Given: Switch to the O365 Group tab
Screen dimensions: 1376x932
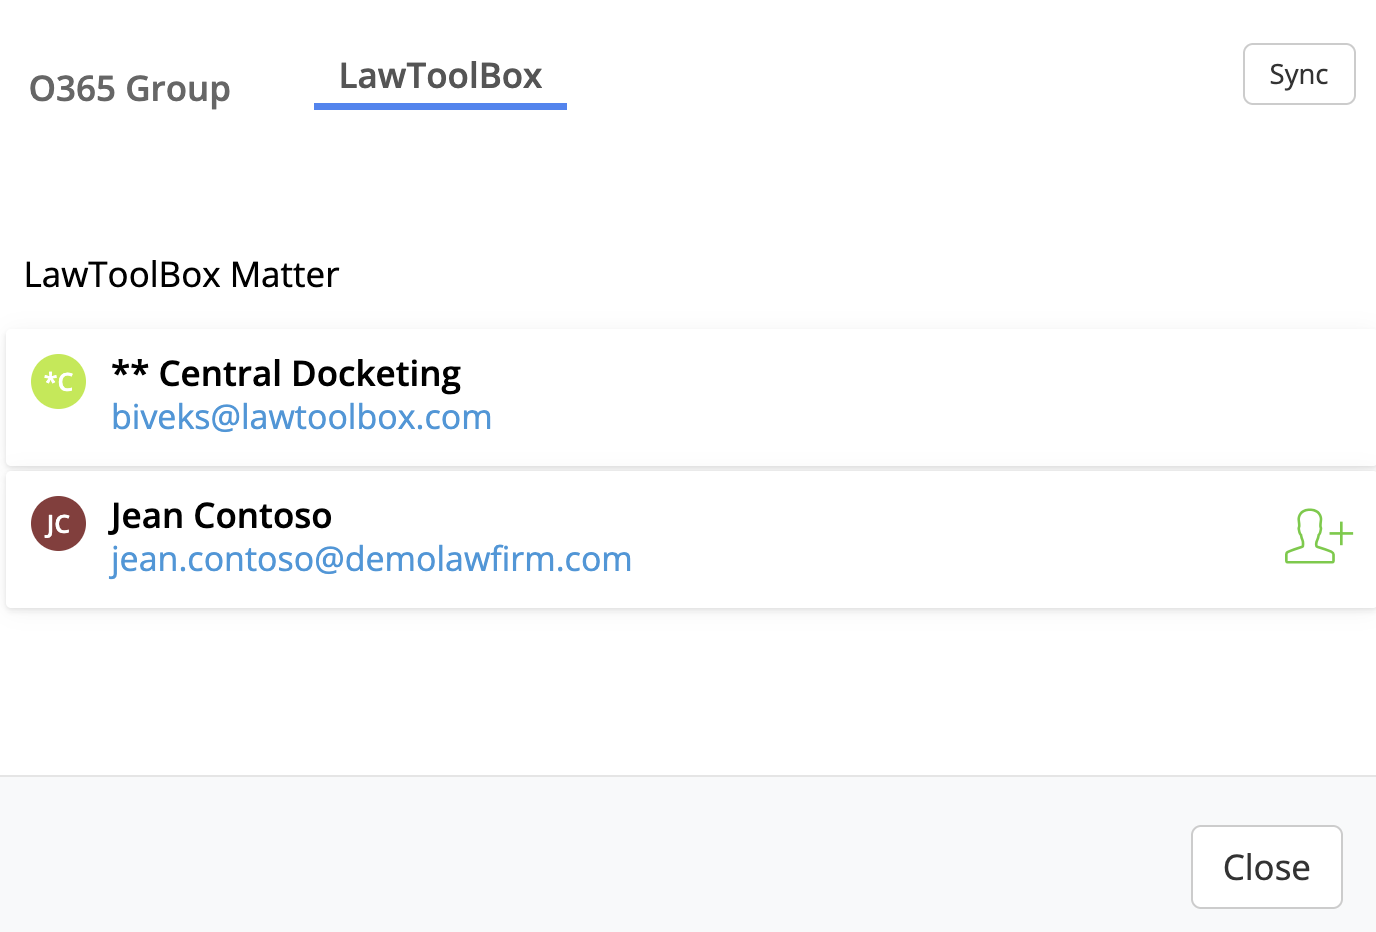Looking at the screenshot, I should (130, 89).
